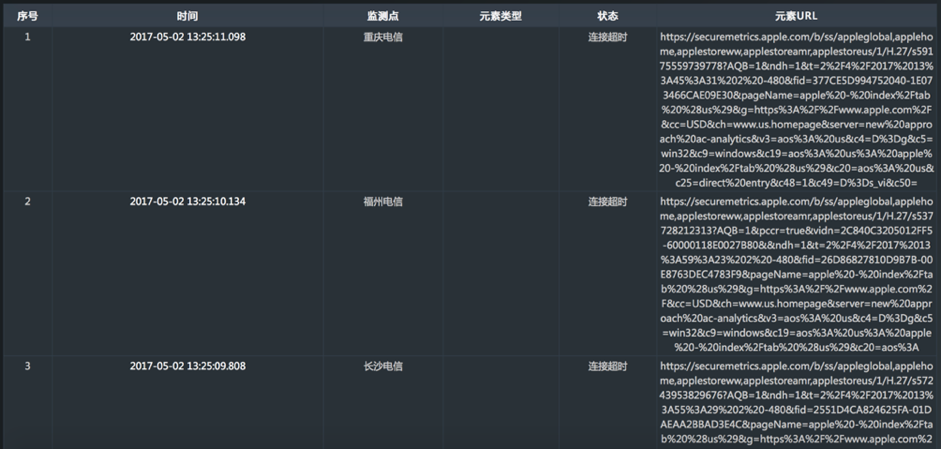Open the securemetrics URL in row 3

[796, 403]
